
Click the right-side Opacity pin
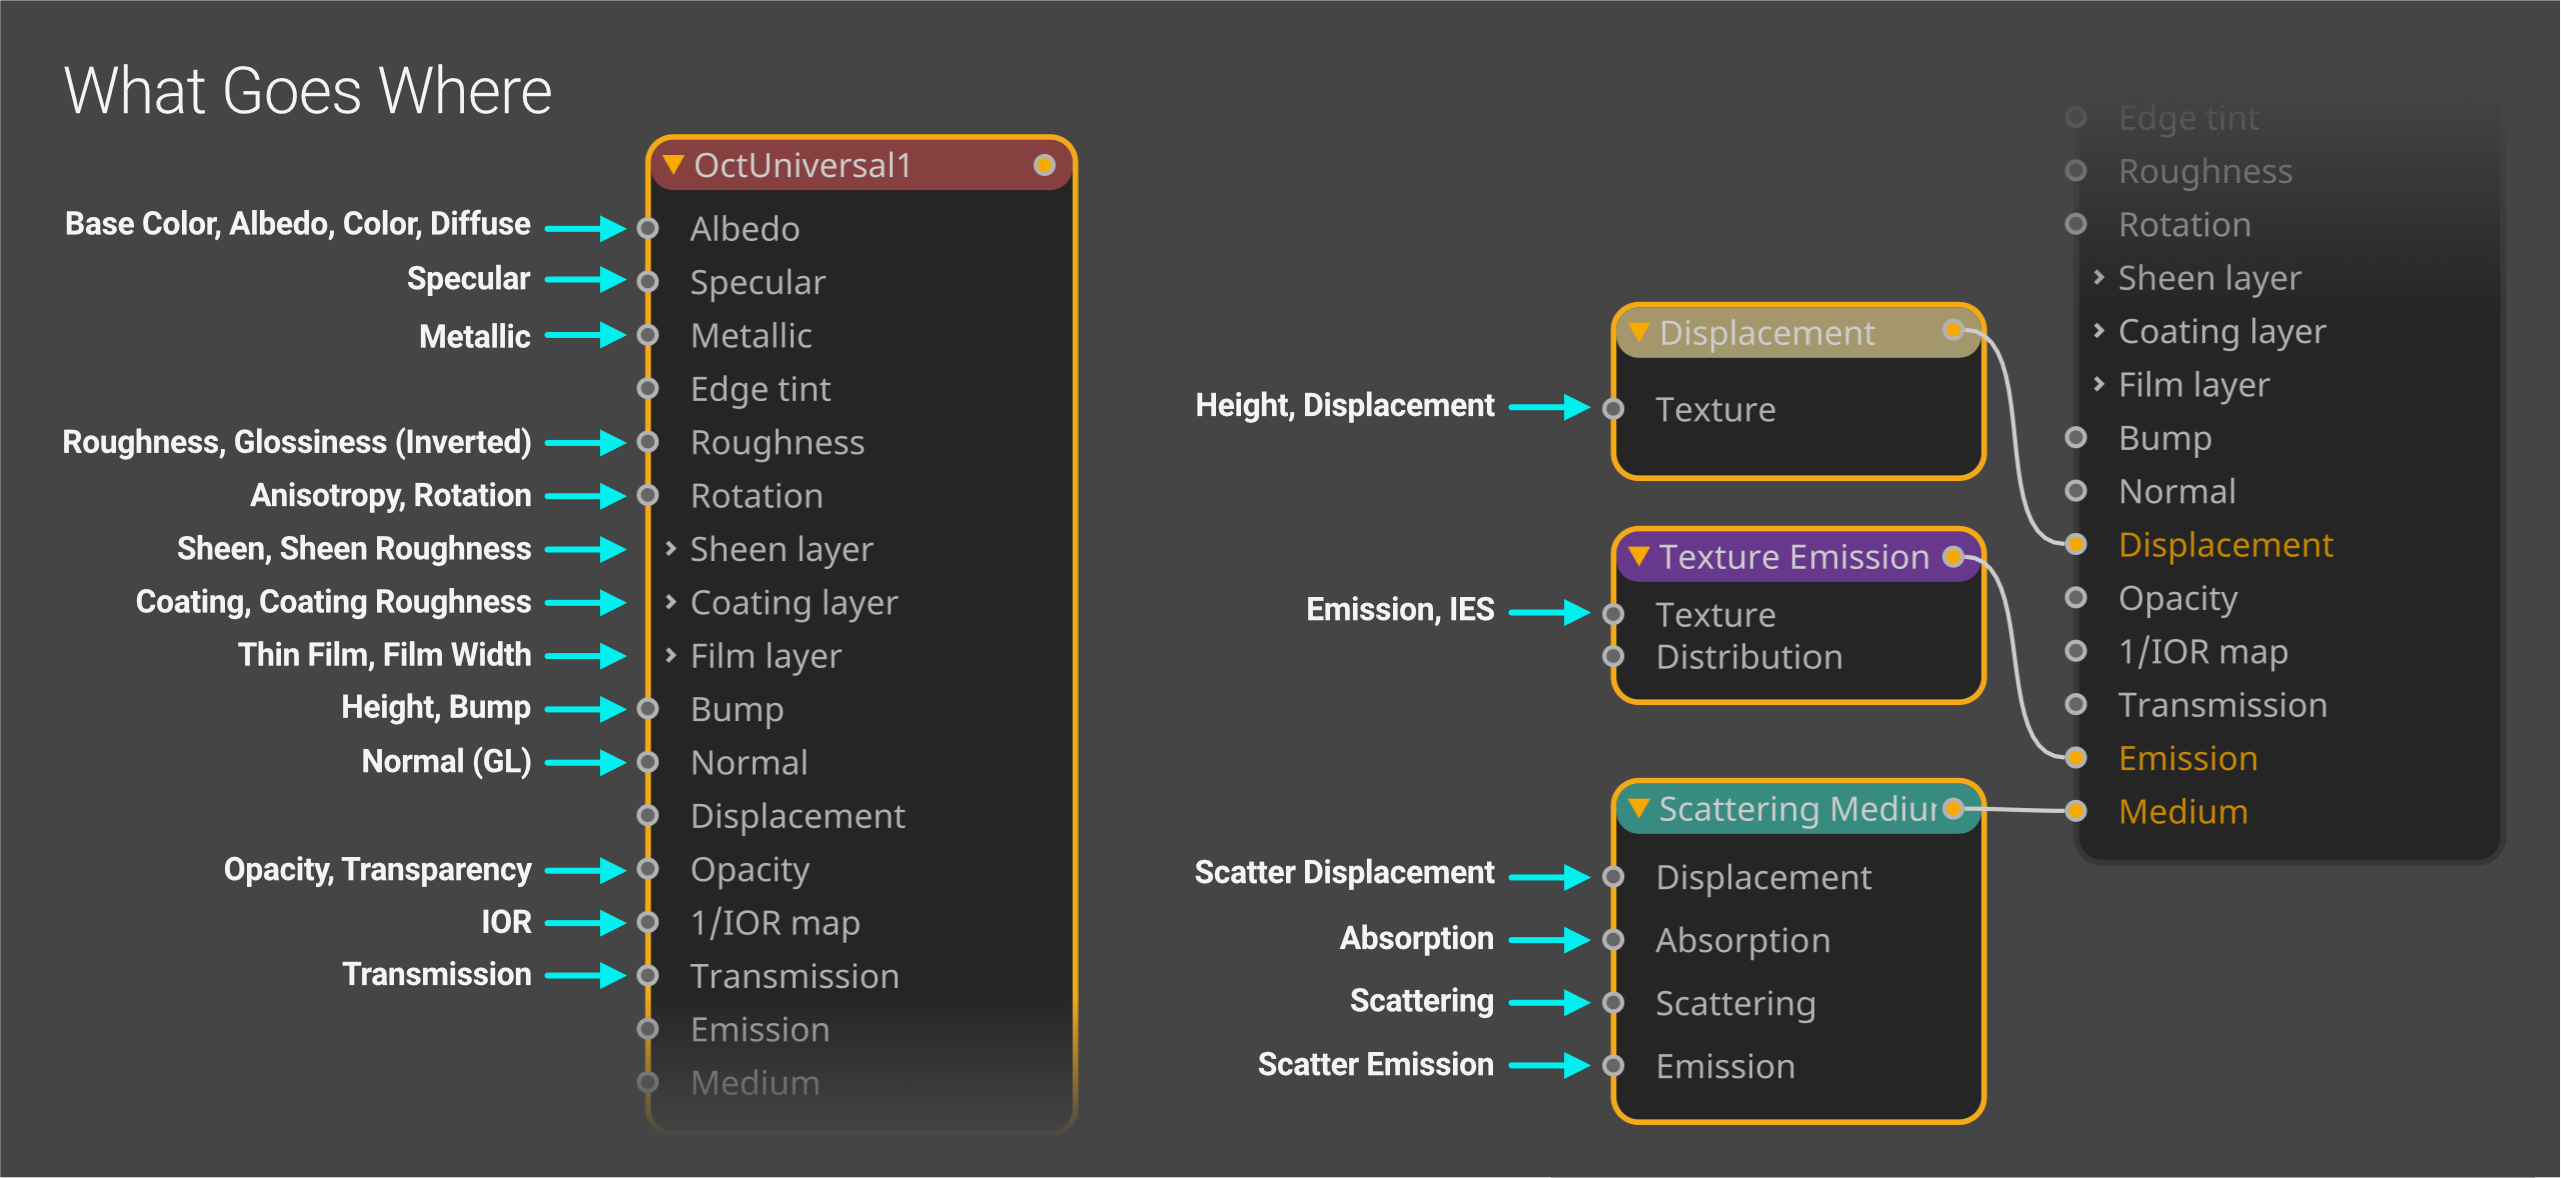coord(2076,597)
